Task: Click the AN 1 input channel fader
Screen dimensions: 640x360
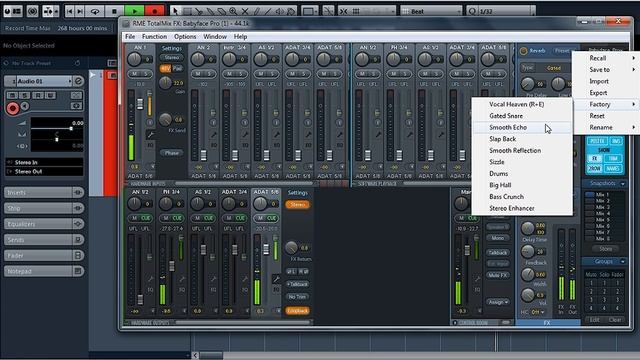Action: (140, 103)
